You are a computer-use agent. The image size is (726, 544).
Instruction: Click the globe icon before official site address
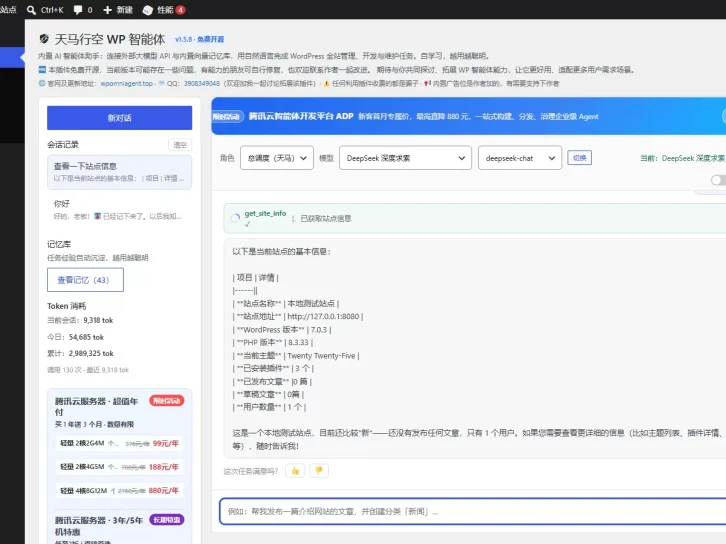click(42, 83)
